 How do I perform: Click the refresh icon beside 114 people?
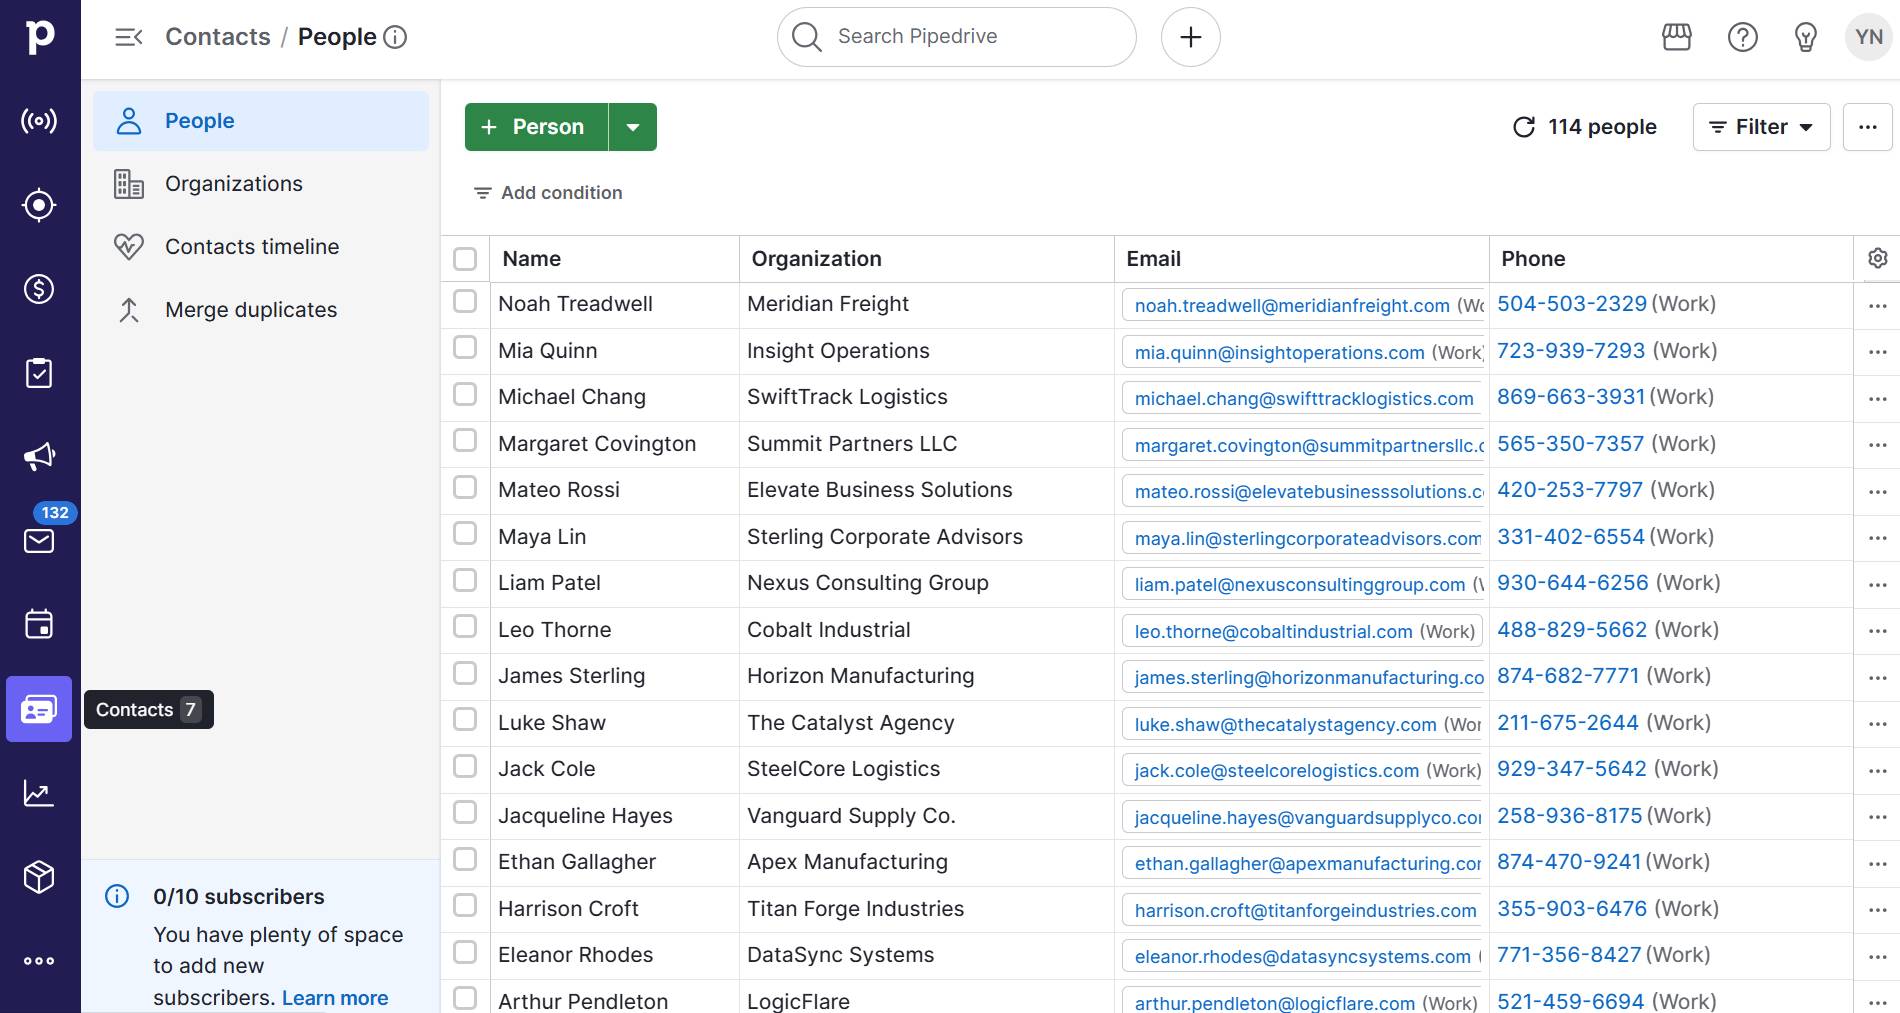click(x=1524, y=127)
